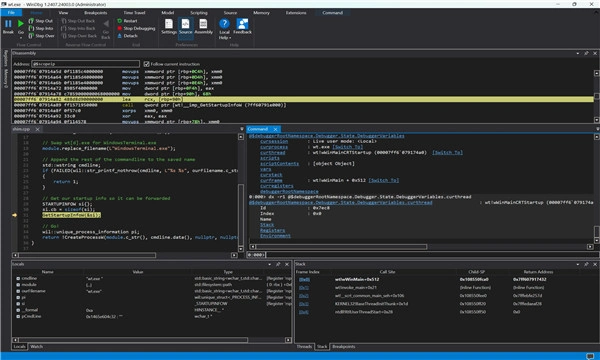Screen dimensions: 600x360
Task: Close the Stack panel
Action: click(x=595, y=264)
